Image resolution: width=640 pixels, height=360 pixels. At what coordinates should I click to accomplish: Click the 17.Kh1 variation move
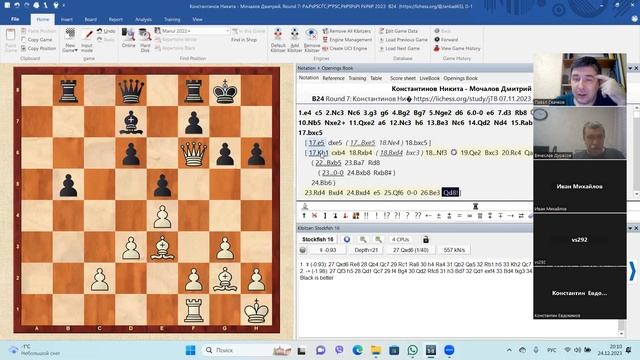click(318, 153)
